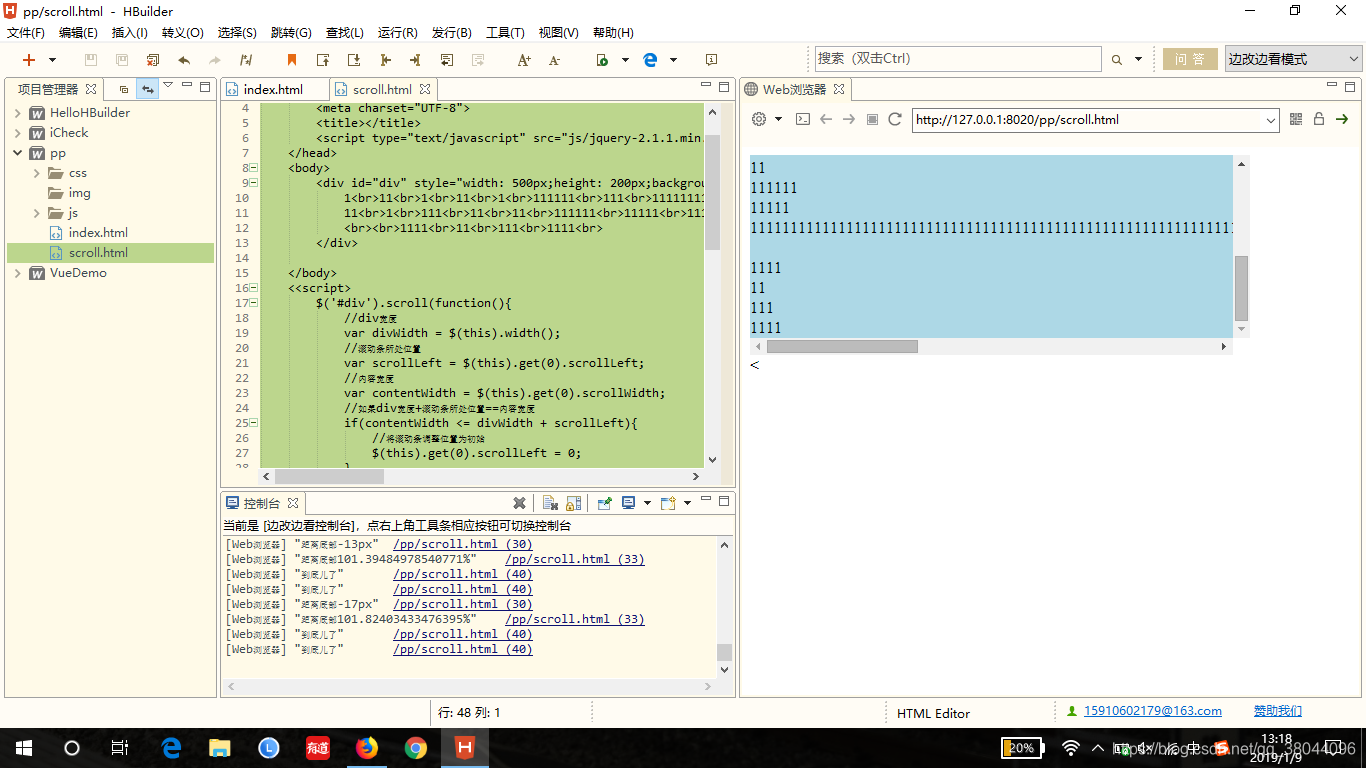Collapse the code fold marker at line 8
The width and height of the screenshot is (1366, 768).
(x=254, y=168)
